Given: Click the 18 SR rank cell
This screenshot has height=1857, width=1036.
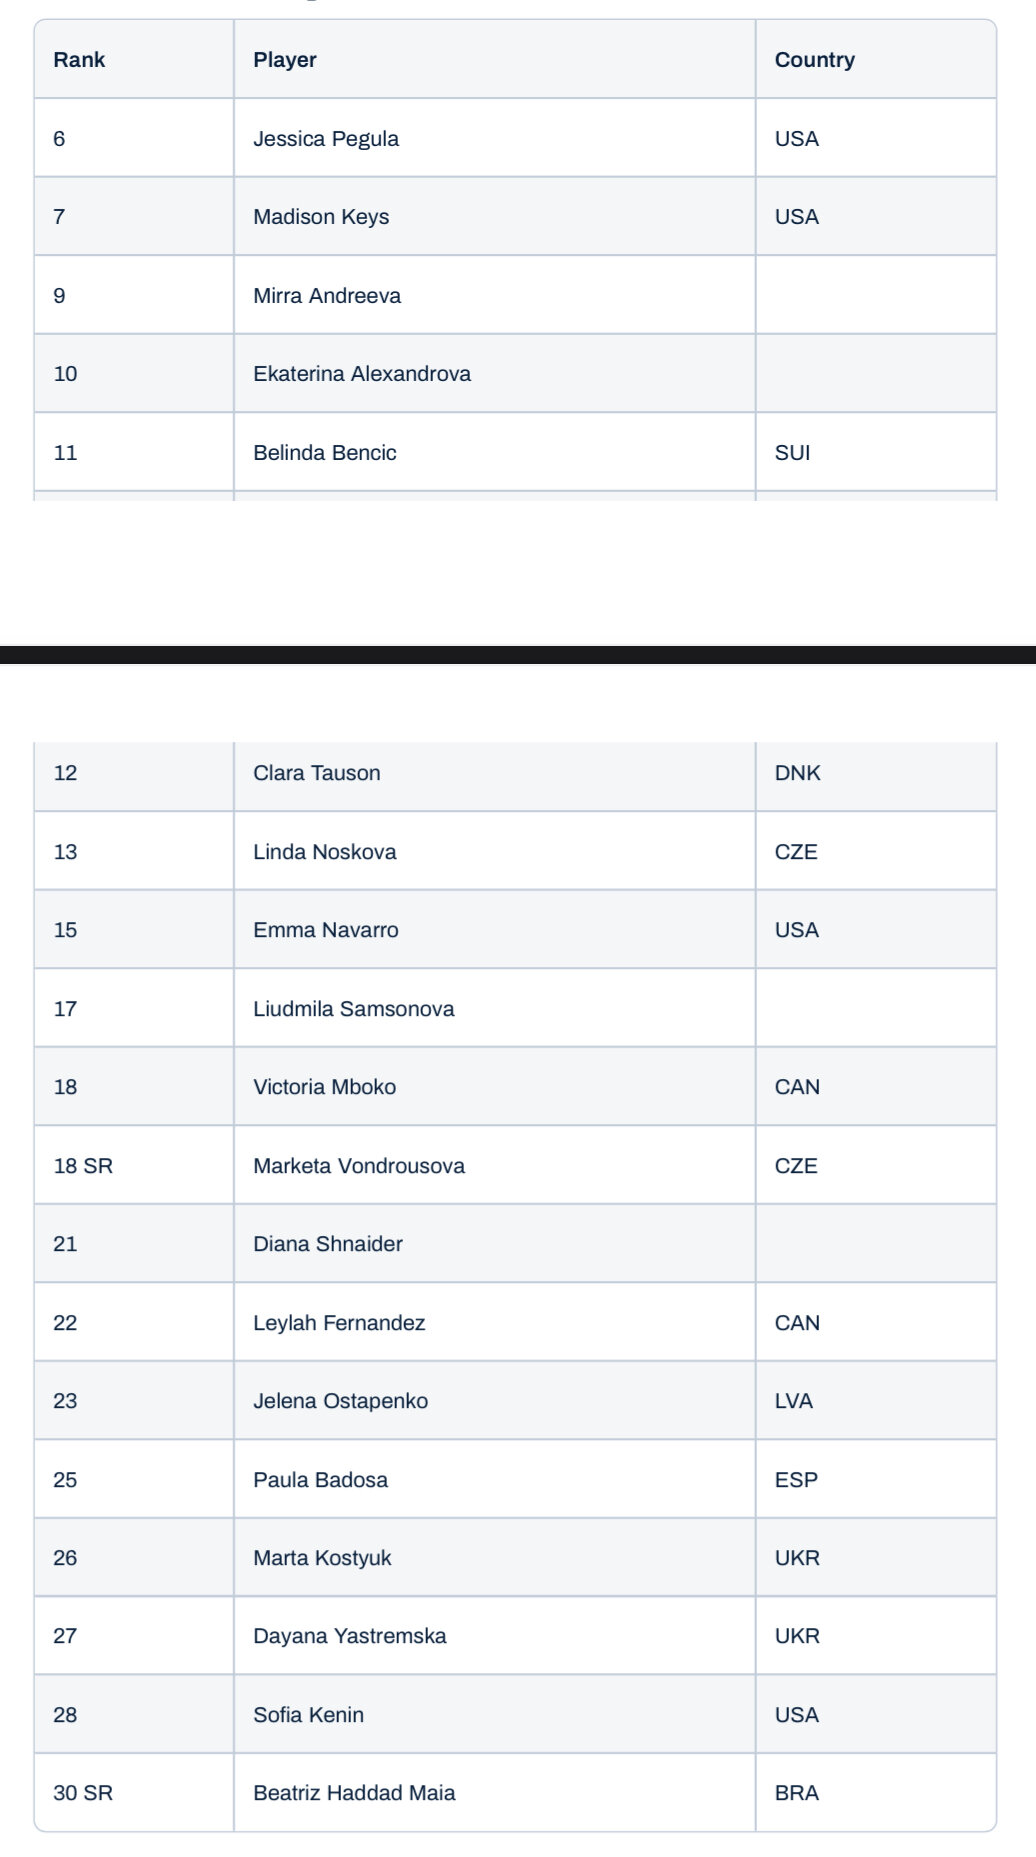Looking at the screenshot, I should (83, 1166).
